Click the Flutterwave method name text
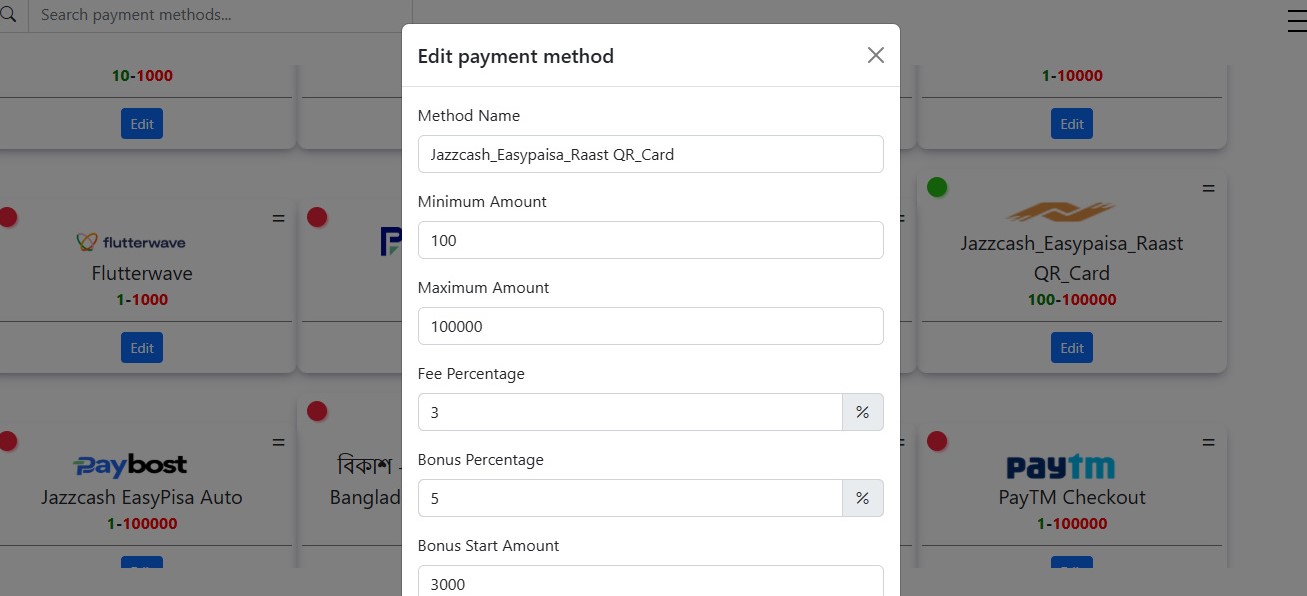1307x596 pixels. 142,273
